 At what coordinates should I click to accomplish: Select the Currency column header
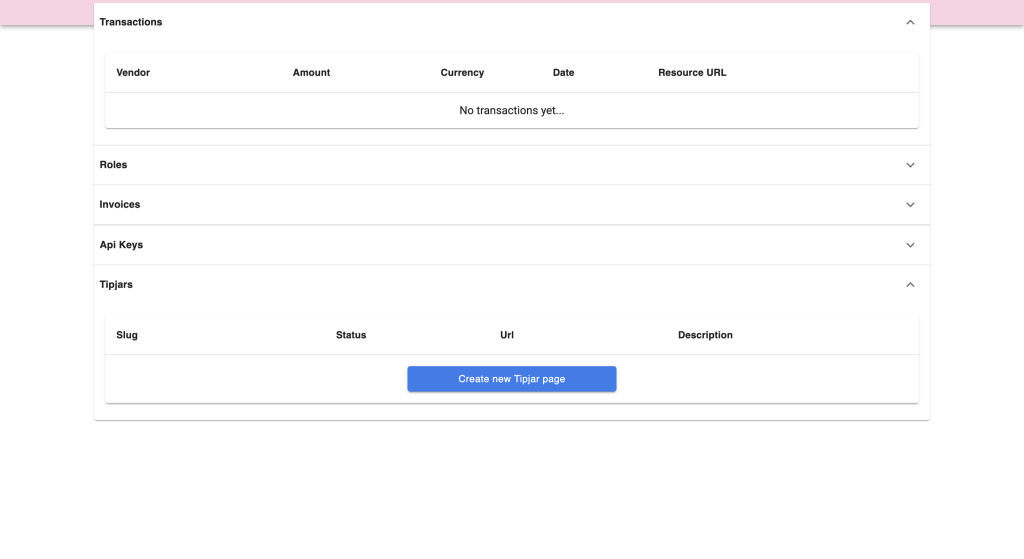coord(462,73)
